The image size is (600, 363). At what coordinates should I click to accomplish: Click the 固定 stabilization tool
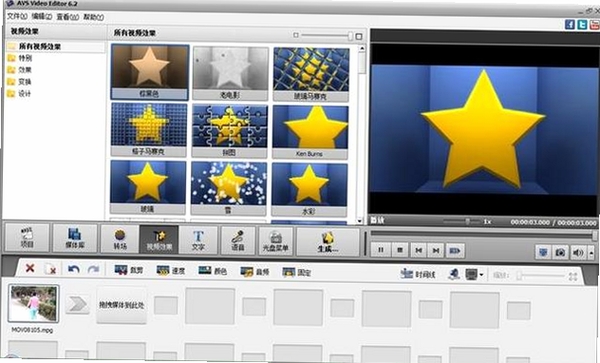[x=297, y=272]
